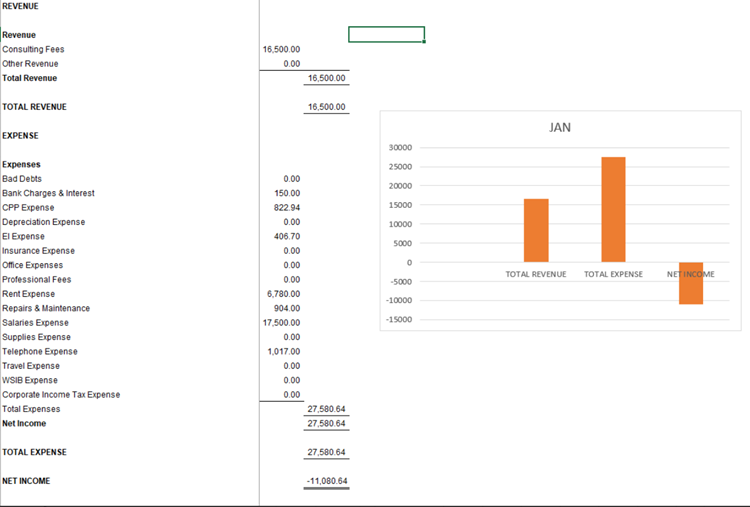Click the Professional Fees label
The width and height of the screenshot is (750, 507).
click(36, 279)
